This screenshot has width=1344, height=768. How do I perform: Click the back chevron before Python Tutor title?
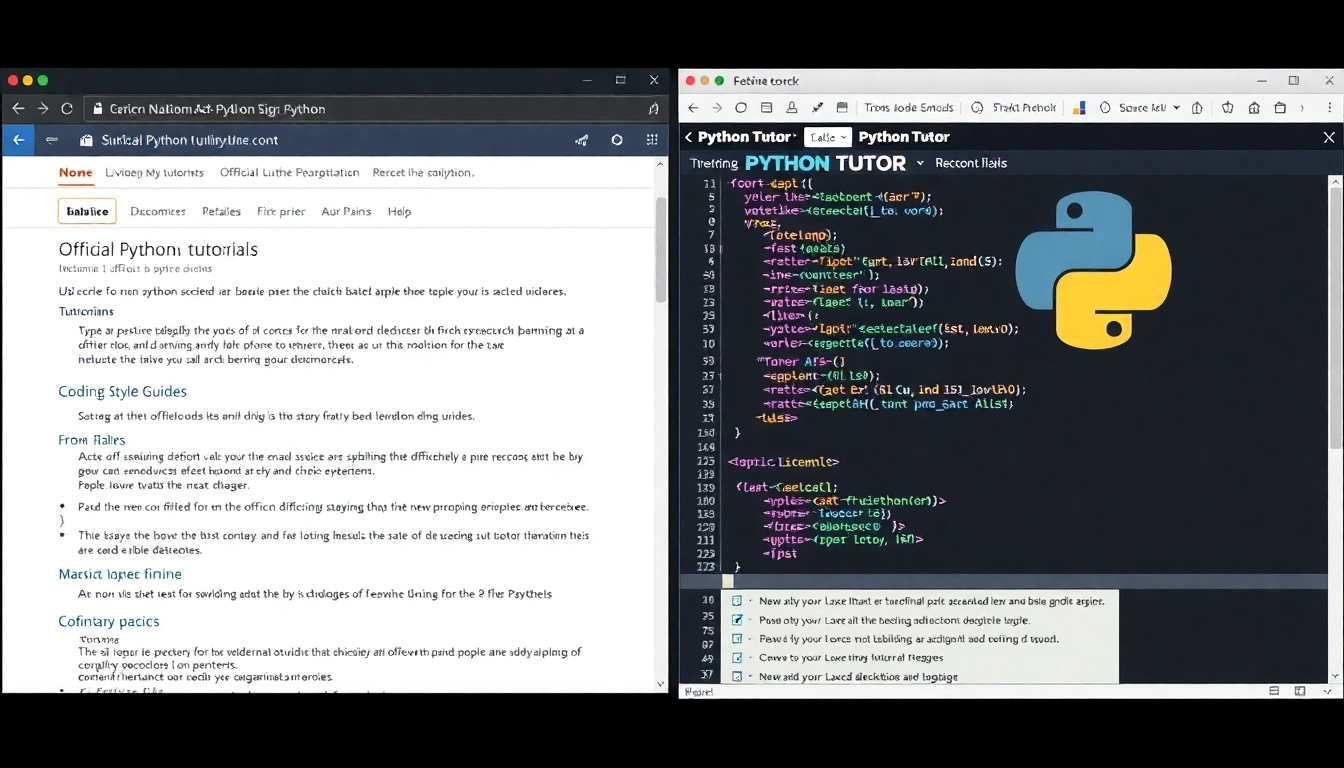click(x=688, y=137)
